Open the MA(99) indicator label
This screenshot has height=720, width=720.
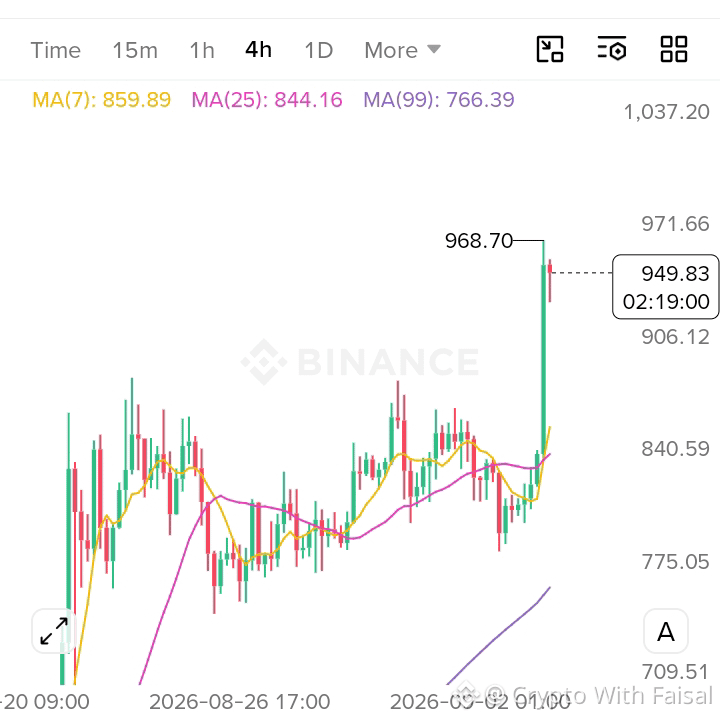click(439, 100)
